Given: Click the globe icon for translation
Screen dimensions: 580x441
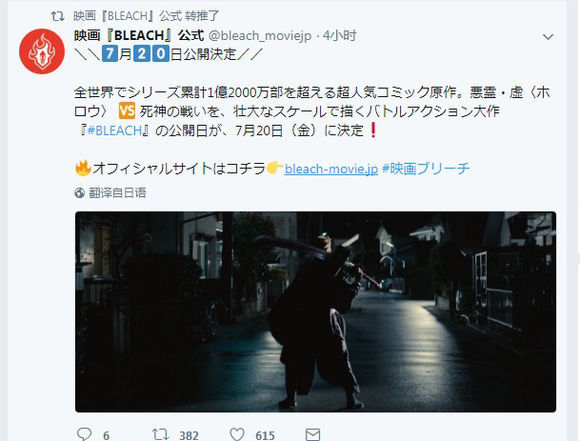Looking at the screenshot, I should coord(80,193).
